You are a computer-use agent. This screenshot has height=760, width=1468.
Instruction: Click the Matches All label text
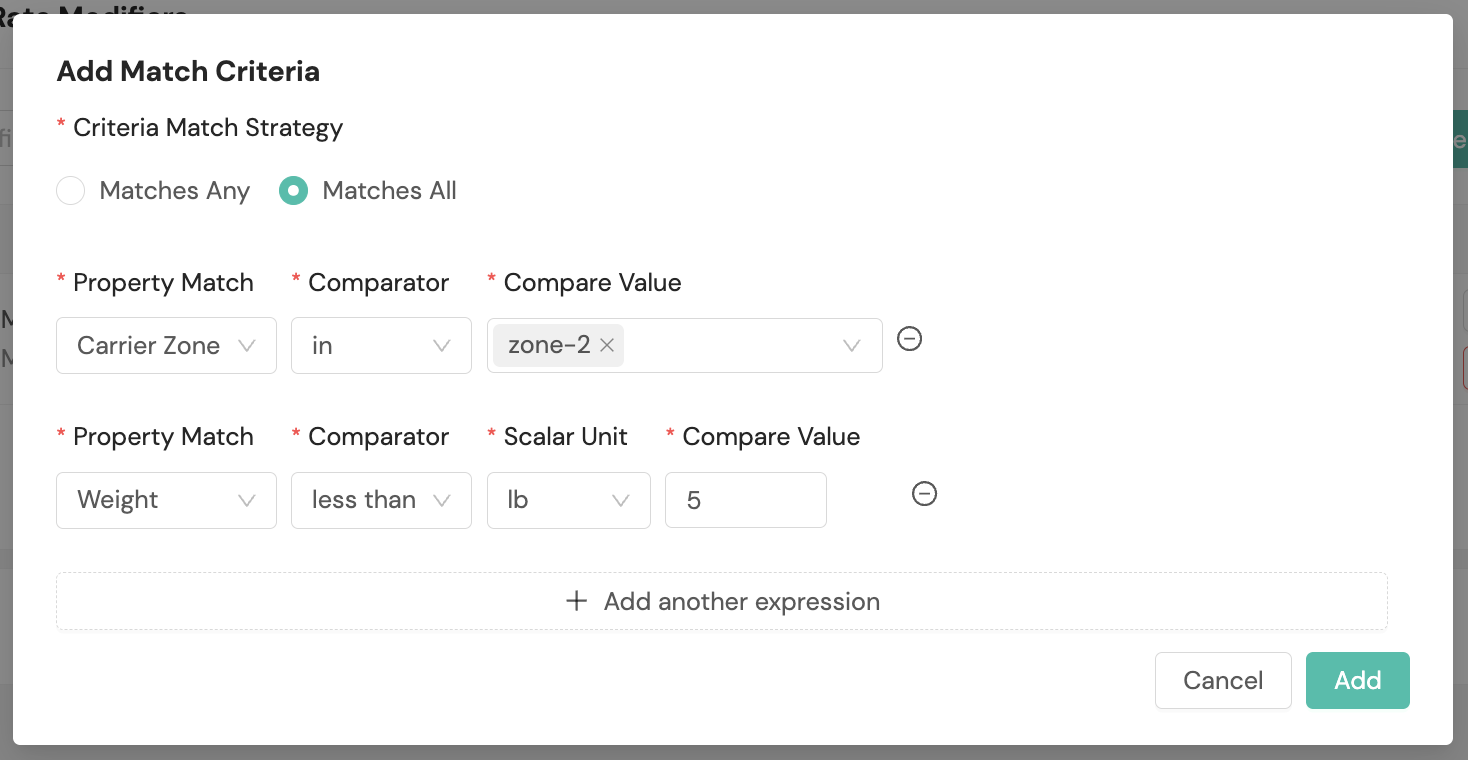(389, 190)
